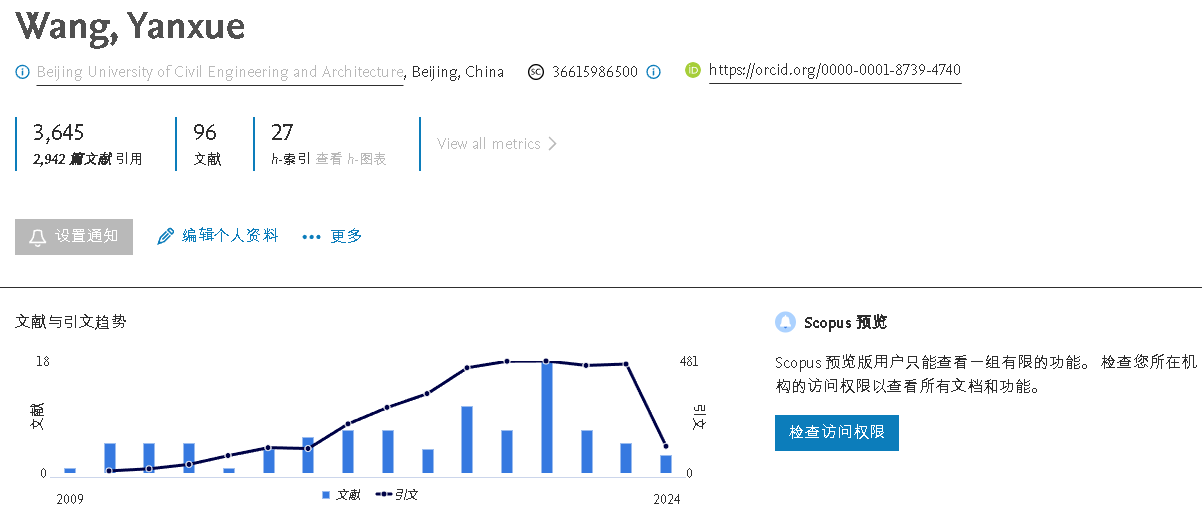Open the Beijing University of Civil Engineering link

coord(220,72)
